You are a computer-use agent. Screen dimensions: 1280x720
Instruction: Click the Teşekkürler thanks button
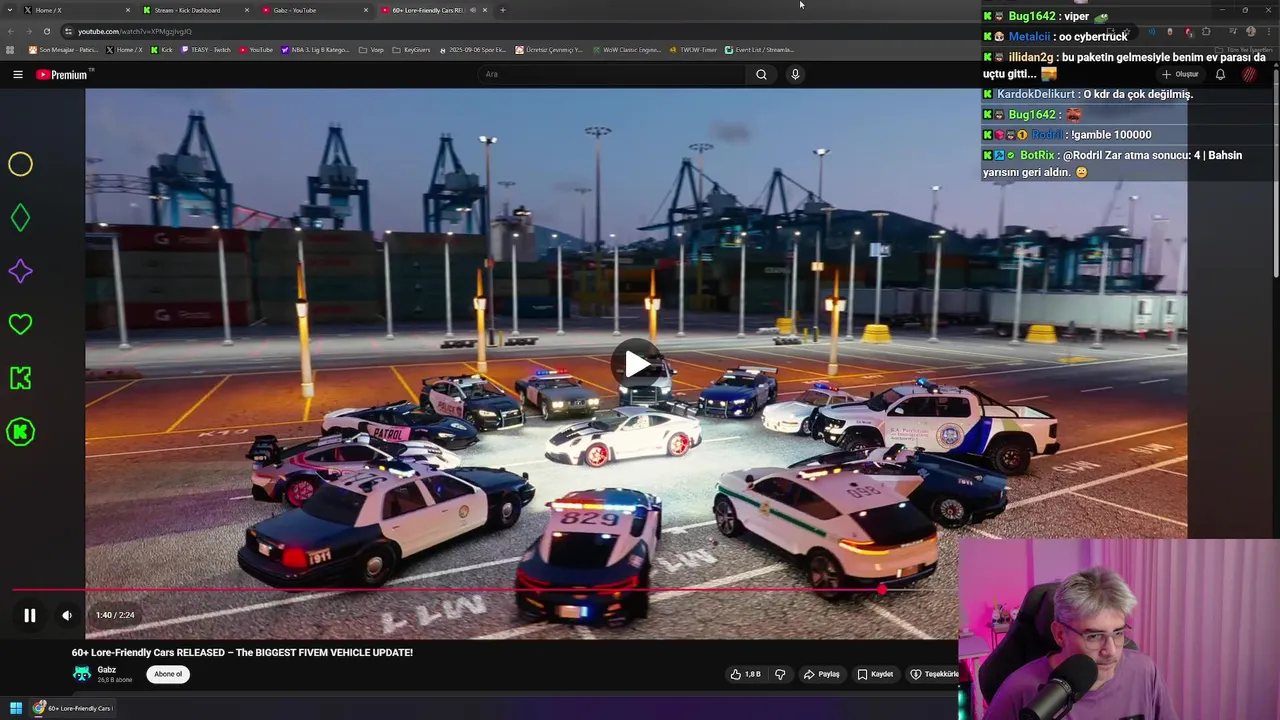[x=933, y=674]
